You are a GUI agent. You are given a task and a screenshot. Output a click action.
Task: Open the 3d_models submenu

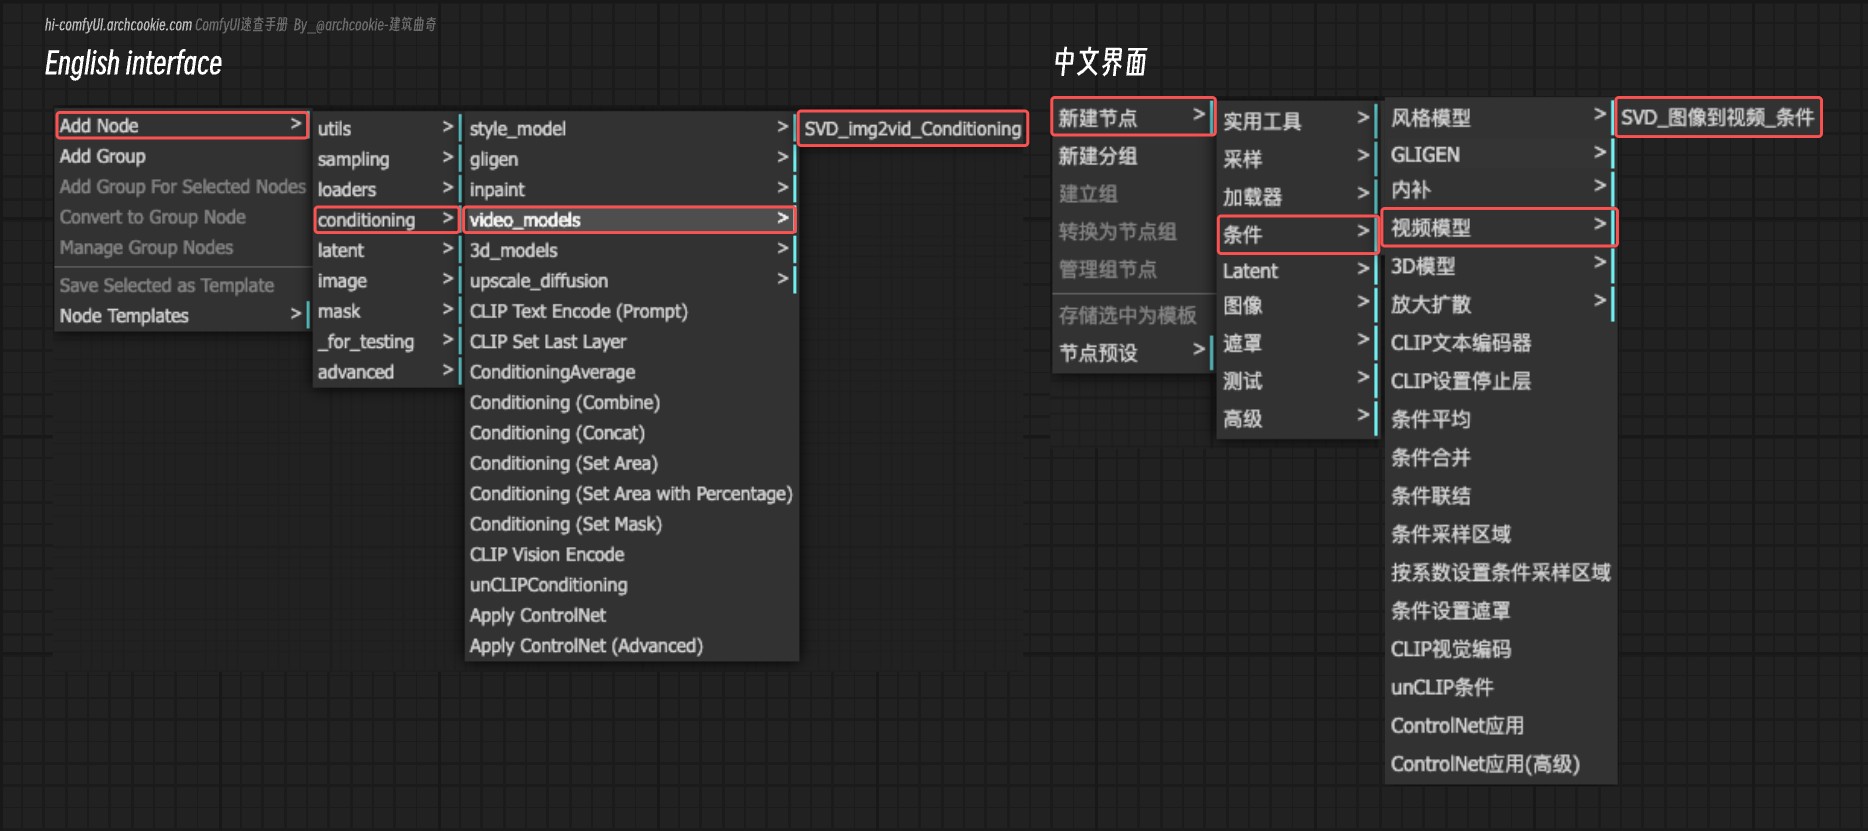click(x=631, y=250)
